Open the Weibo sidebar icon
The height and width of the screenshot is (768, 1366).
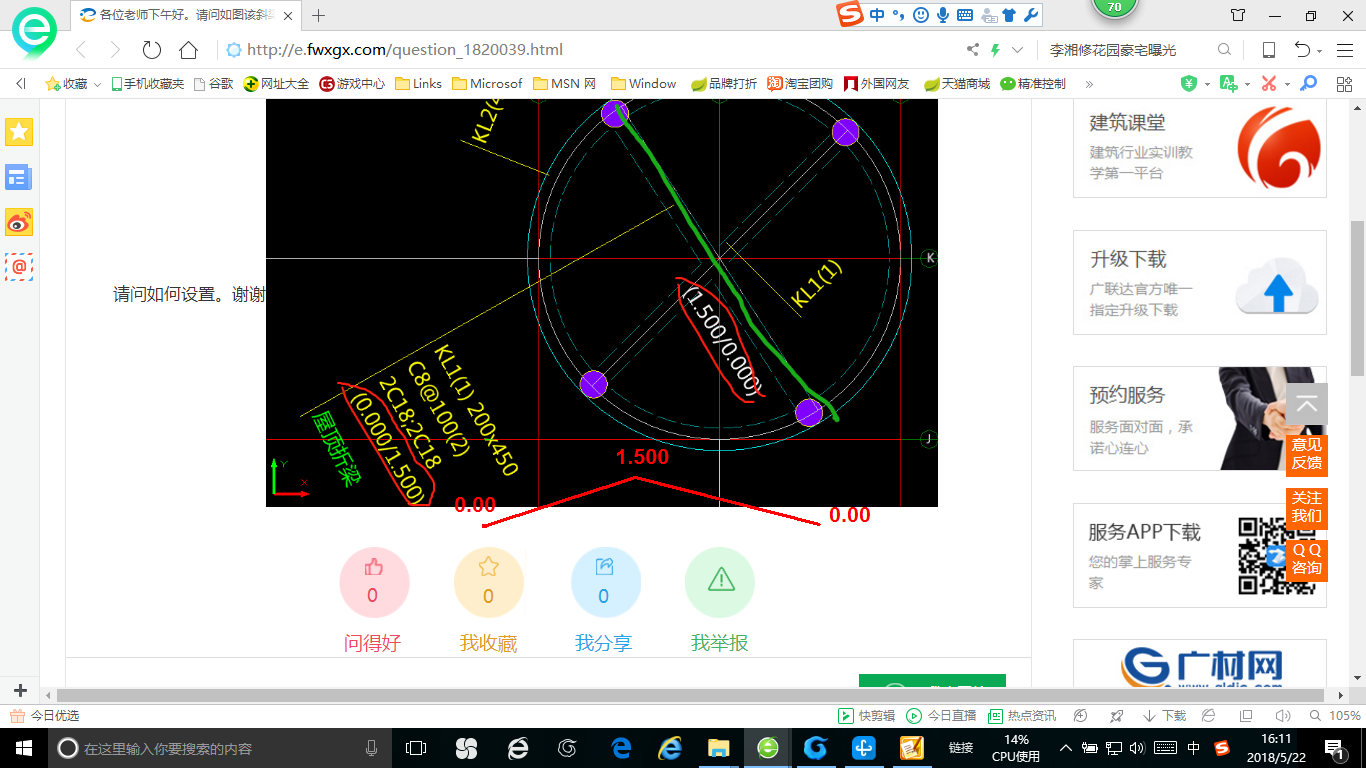point(19,222)
